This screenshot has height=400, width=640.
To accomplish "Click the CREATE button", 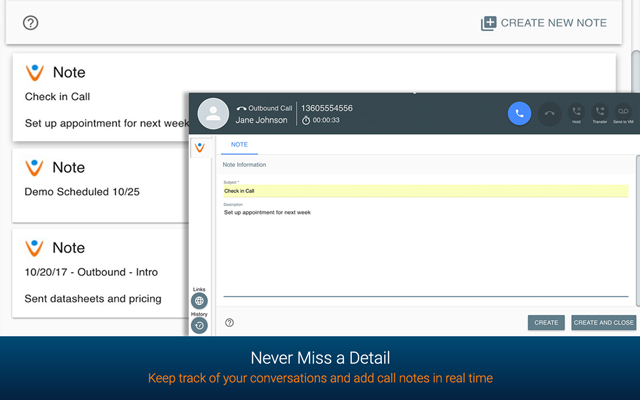I will (546, 323).
